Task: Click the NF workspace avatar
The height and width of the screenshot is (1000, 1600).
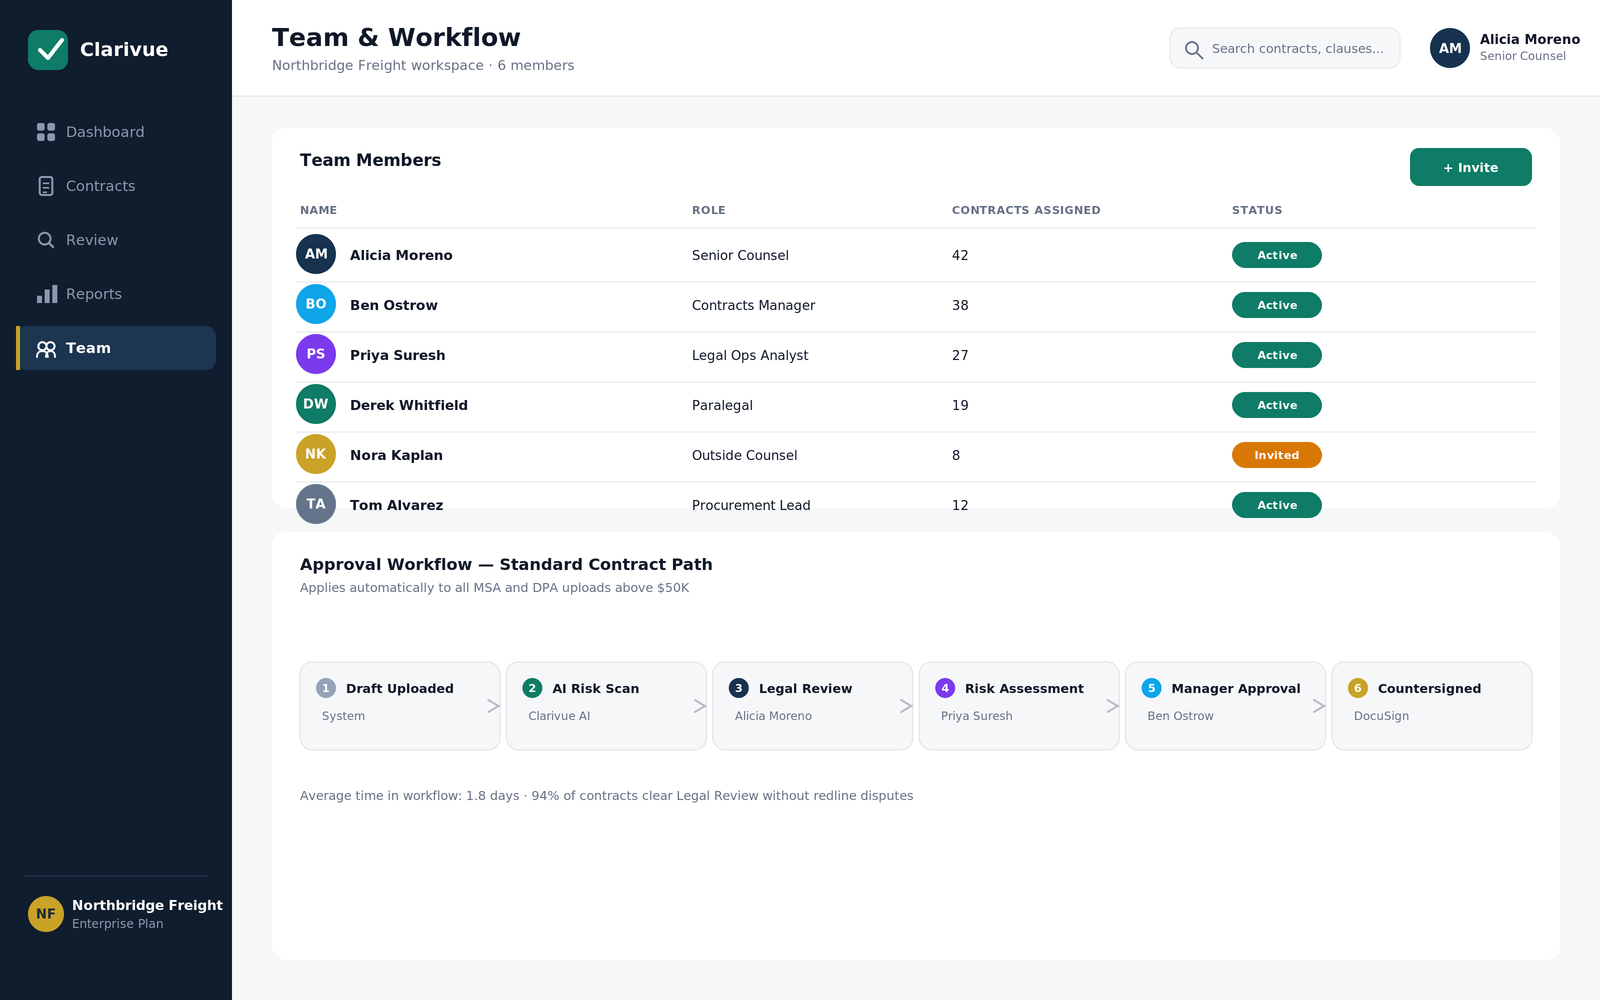Action: [46, 914]
